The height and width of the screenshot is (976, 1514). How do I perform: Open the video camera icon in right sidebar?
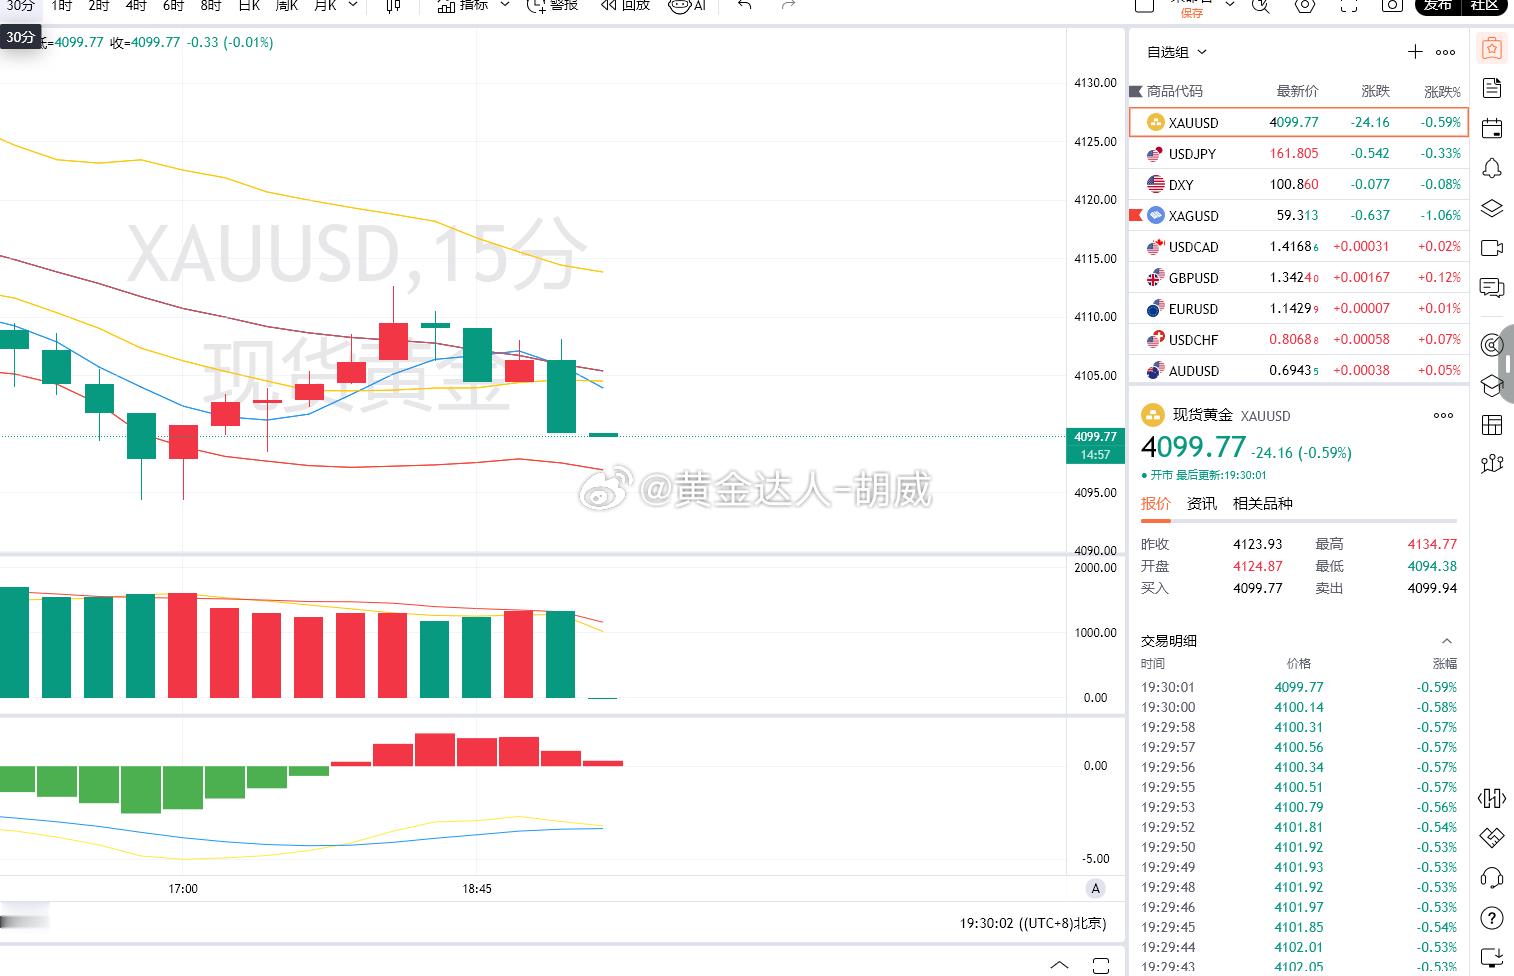click(x=1491, y=248)
